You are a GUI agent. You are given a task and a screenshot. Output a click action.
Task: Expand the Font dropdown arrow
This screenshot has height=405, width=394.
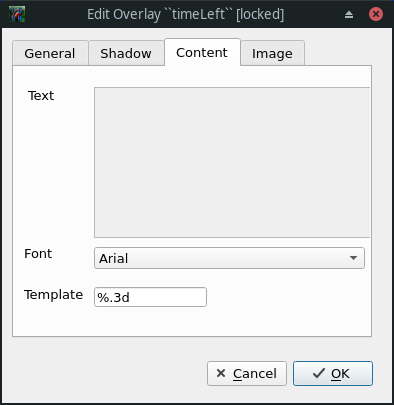coord(353,258)
